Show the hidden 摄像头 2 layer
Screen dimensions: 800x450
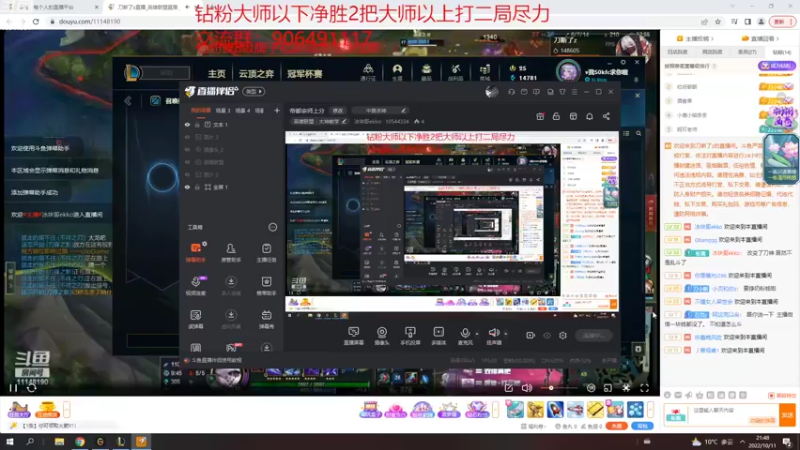coord(187,149)
